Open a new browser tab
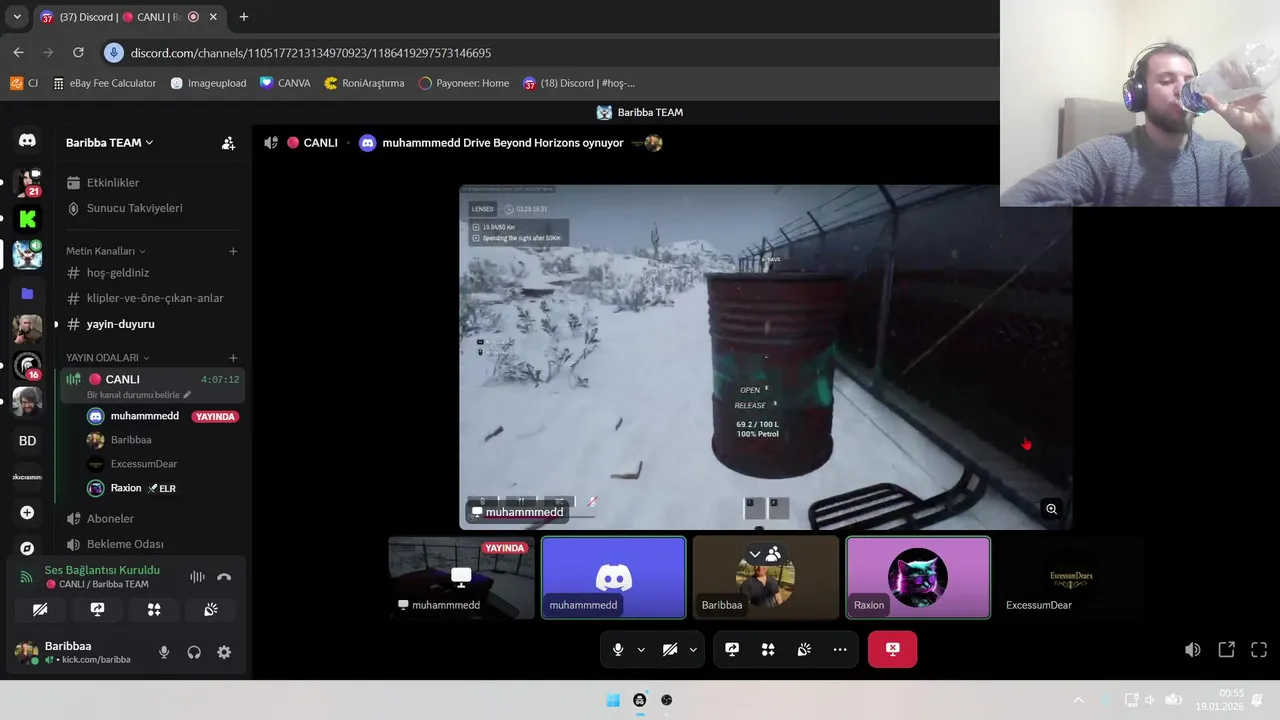1280x720 pixels. [243, 17]
